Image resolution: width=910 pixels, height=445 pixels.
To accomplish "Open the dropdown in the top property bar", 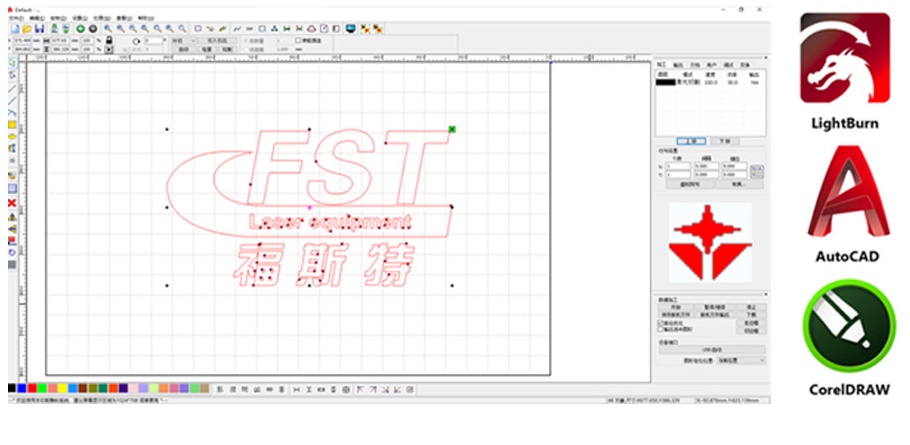I will [x=185, y=41].
